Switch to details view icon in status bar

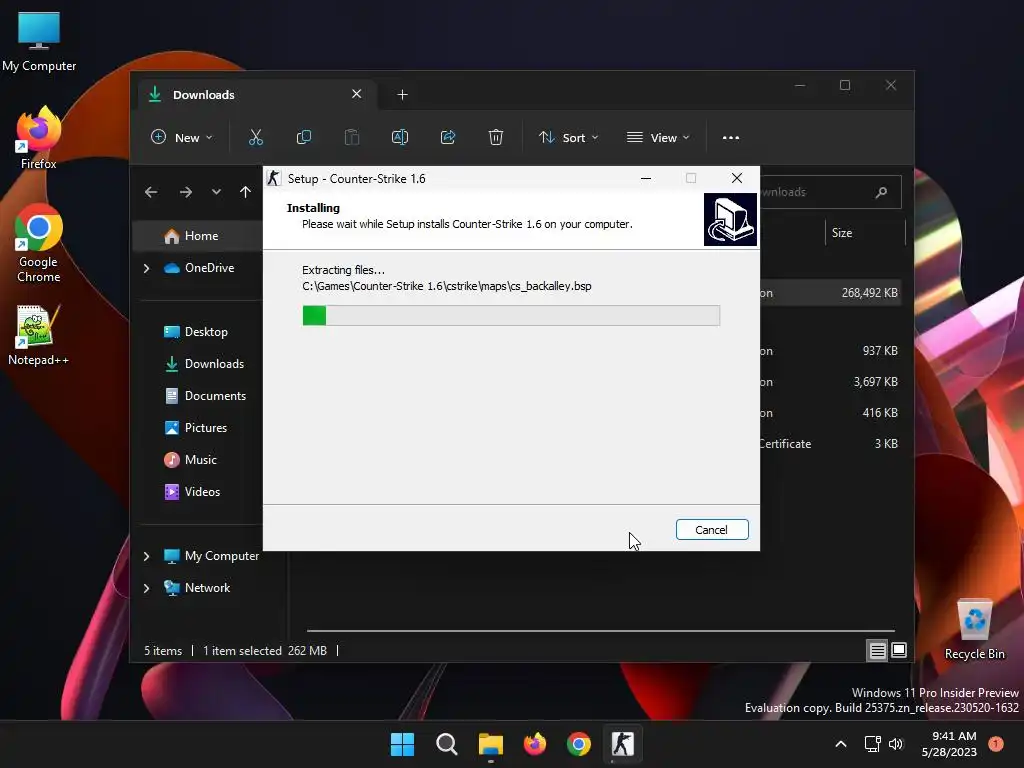877,650
